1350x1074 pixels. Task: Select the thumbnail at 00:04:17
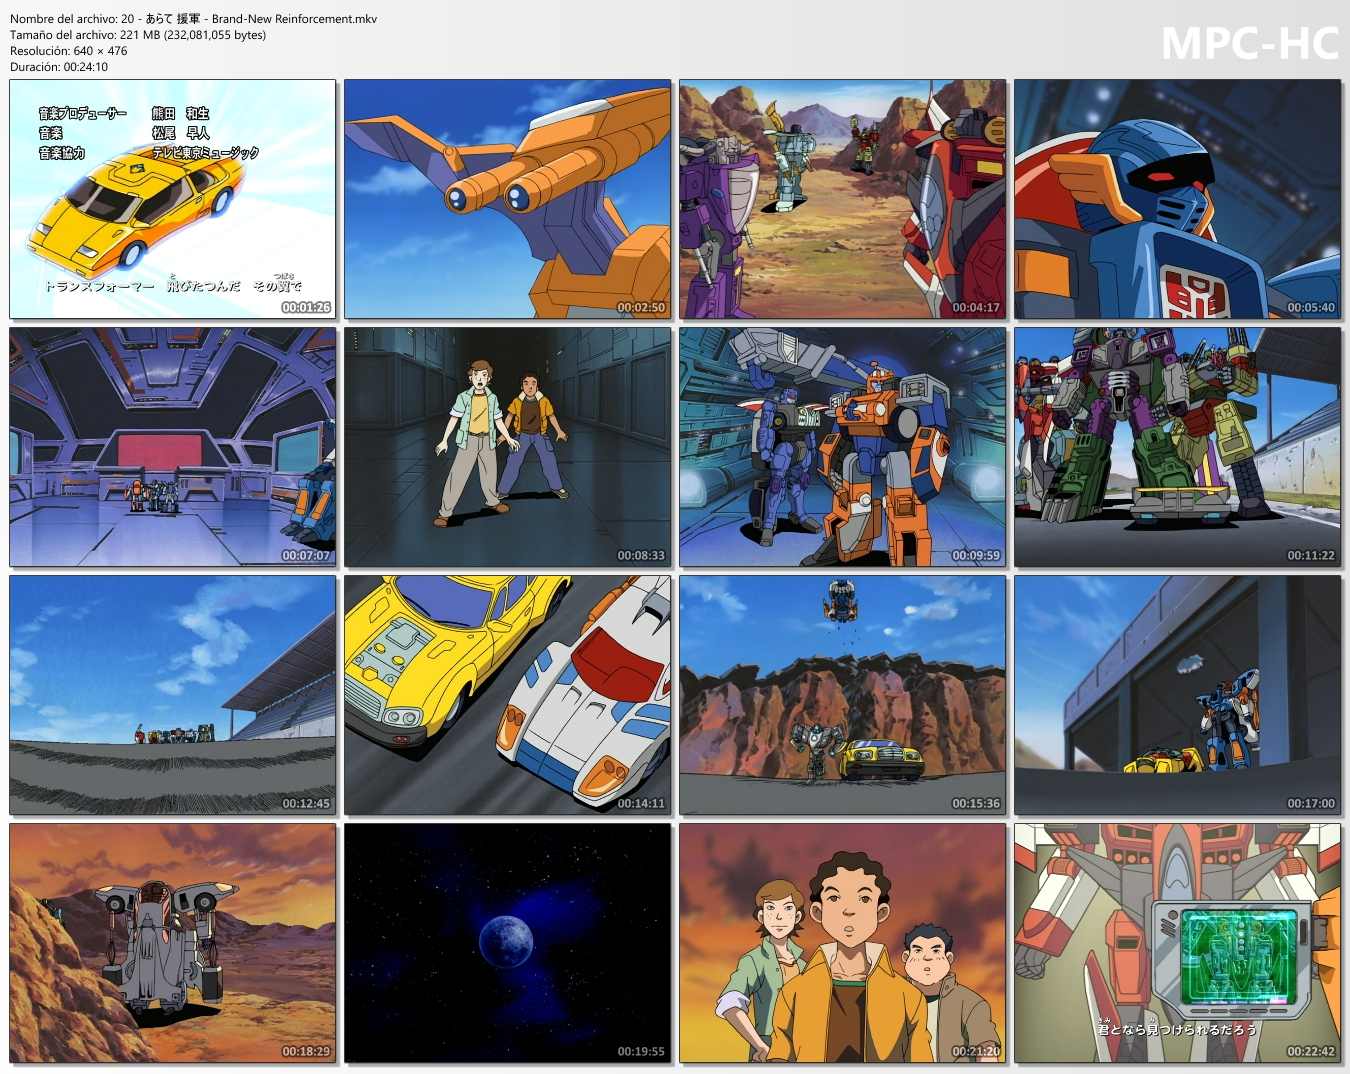pos(842,199)
